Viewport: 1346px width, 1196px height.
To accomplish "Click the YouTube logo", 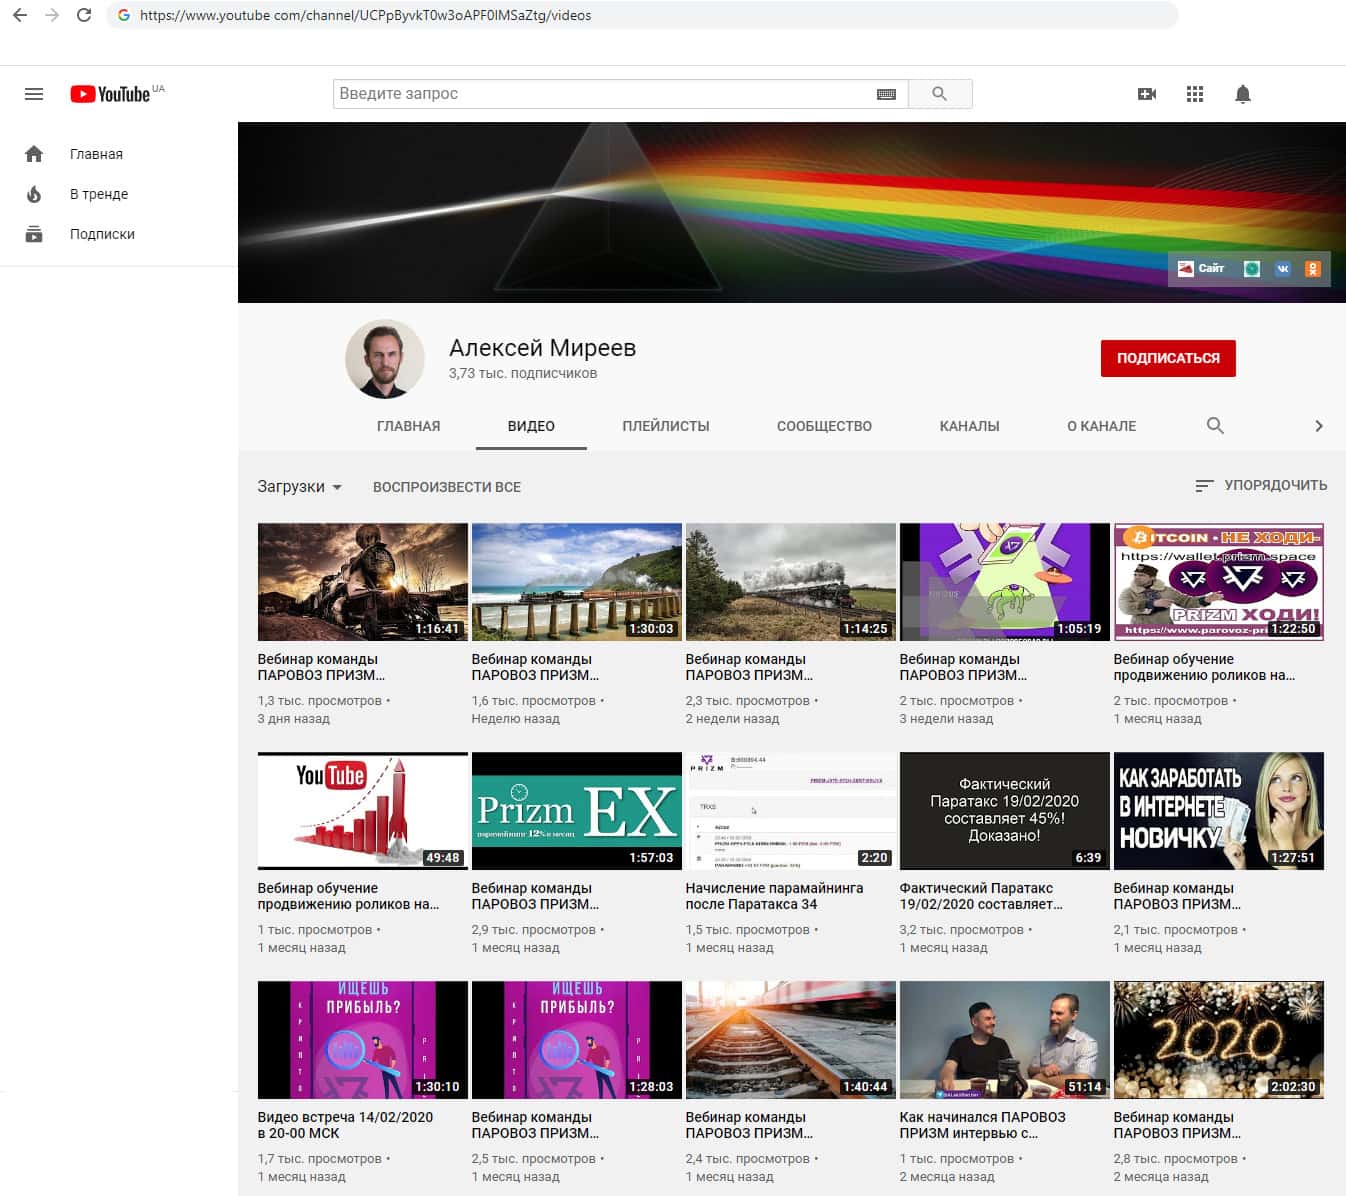I will (111, 94).
